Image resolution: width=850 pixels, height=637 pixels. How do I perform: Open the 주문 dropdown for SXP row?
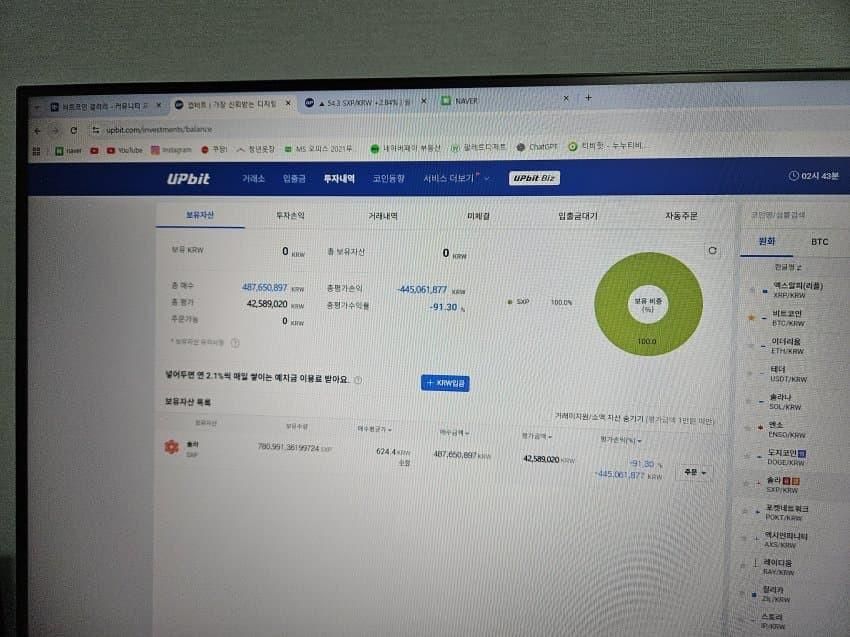coord(694,470)
